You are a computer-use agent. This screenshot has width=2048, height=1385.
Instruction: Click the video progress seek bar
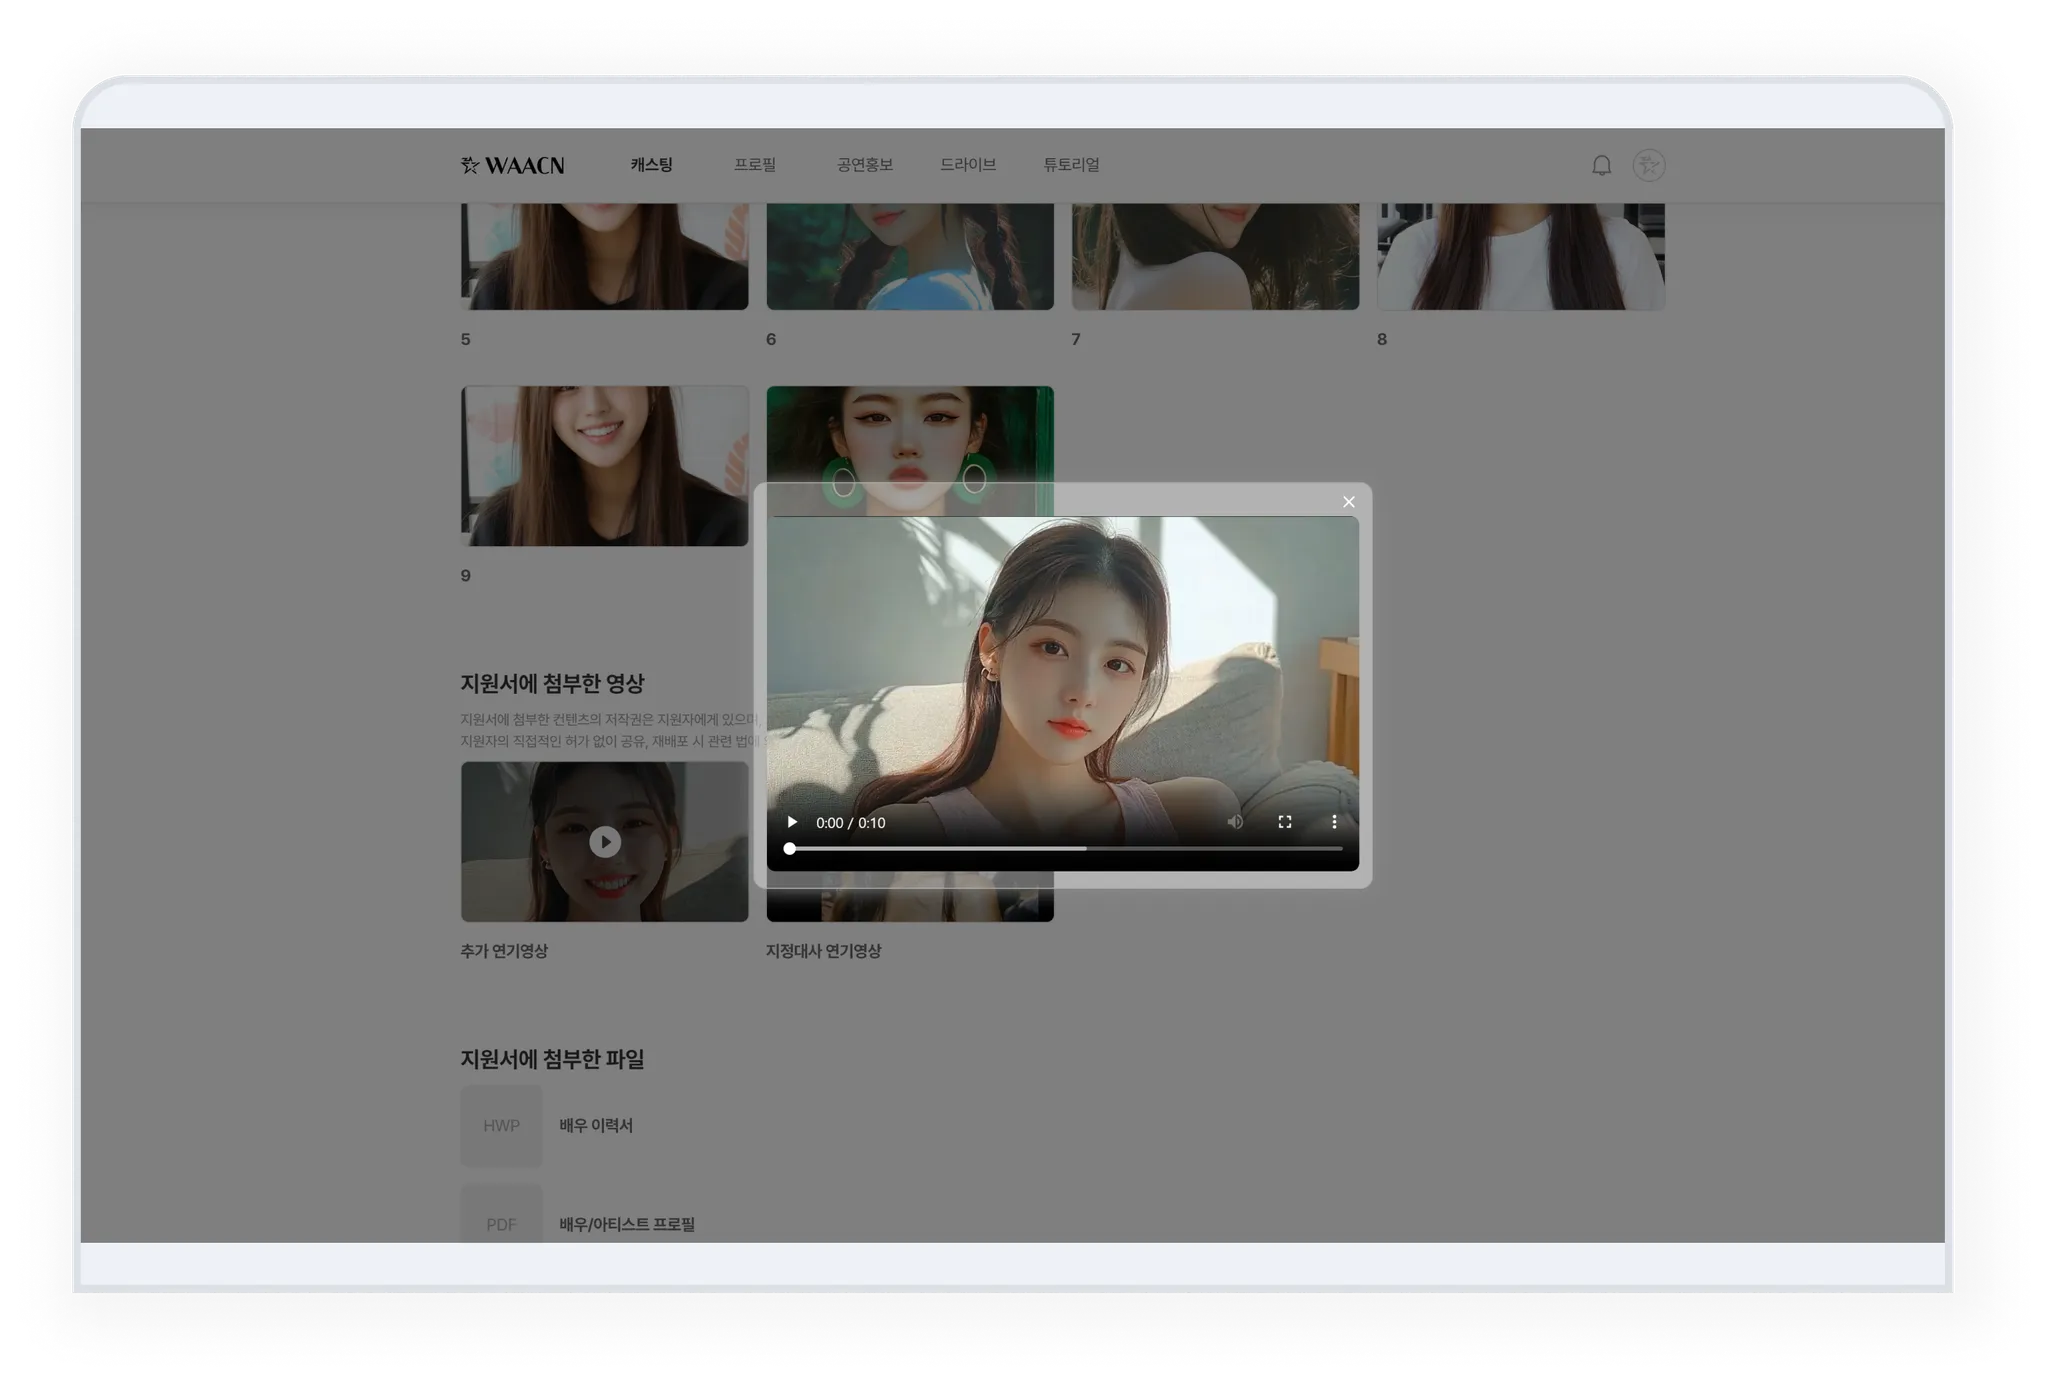pos(1065,849)
